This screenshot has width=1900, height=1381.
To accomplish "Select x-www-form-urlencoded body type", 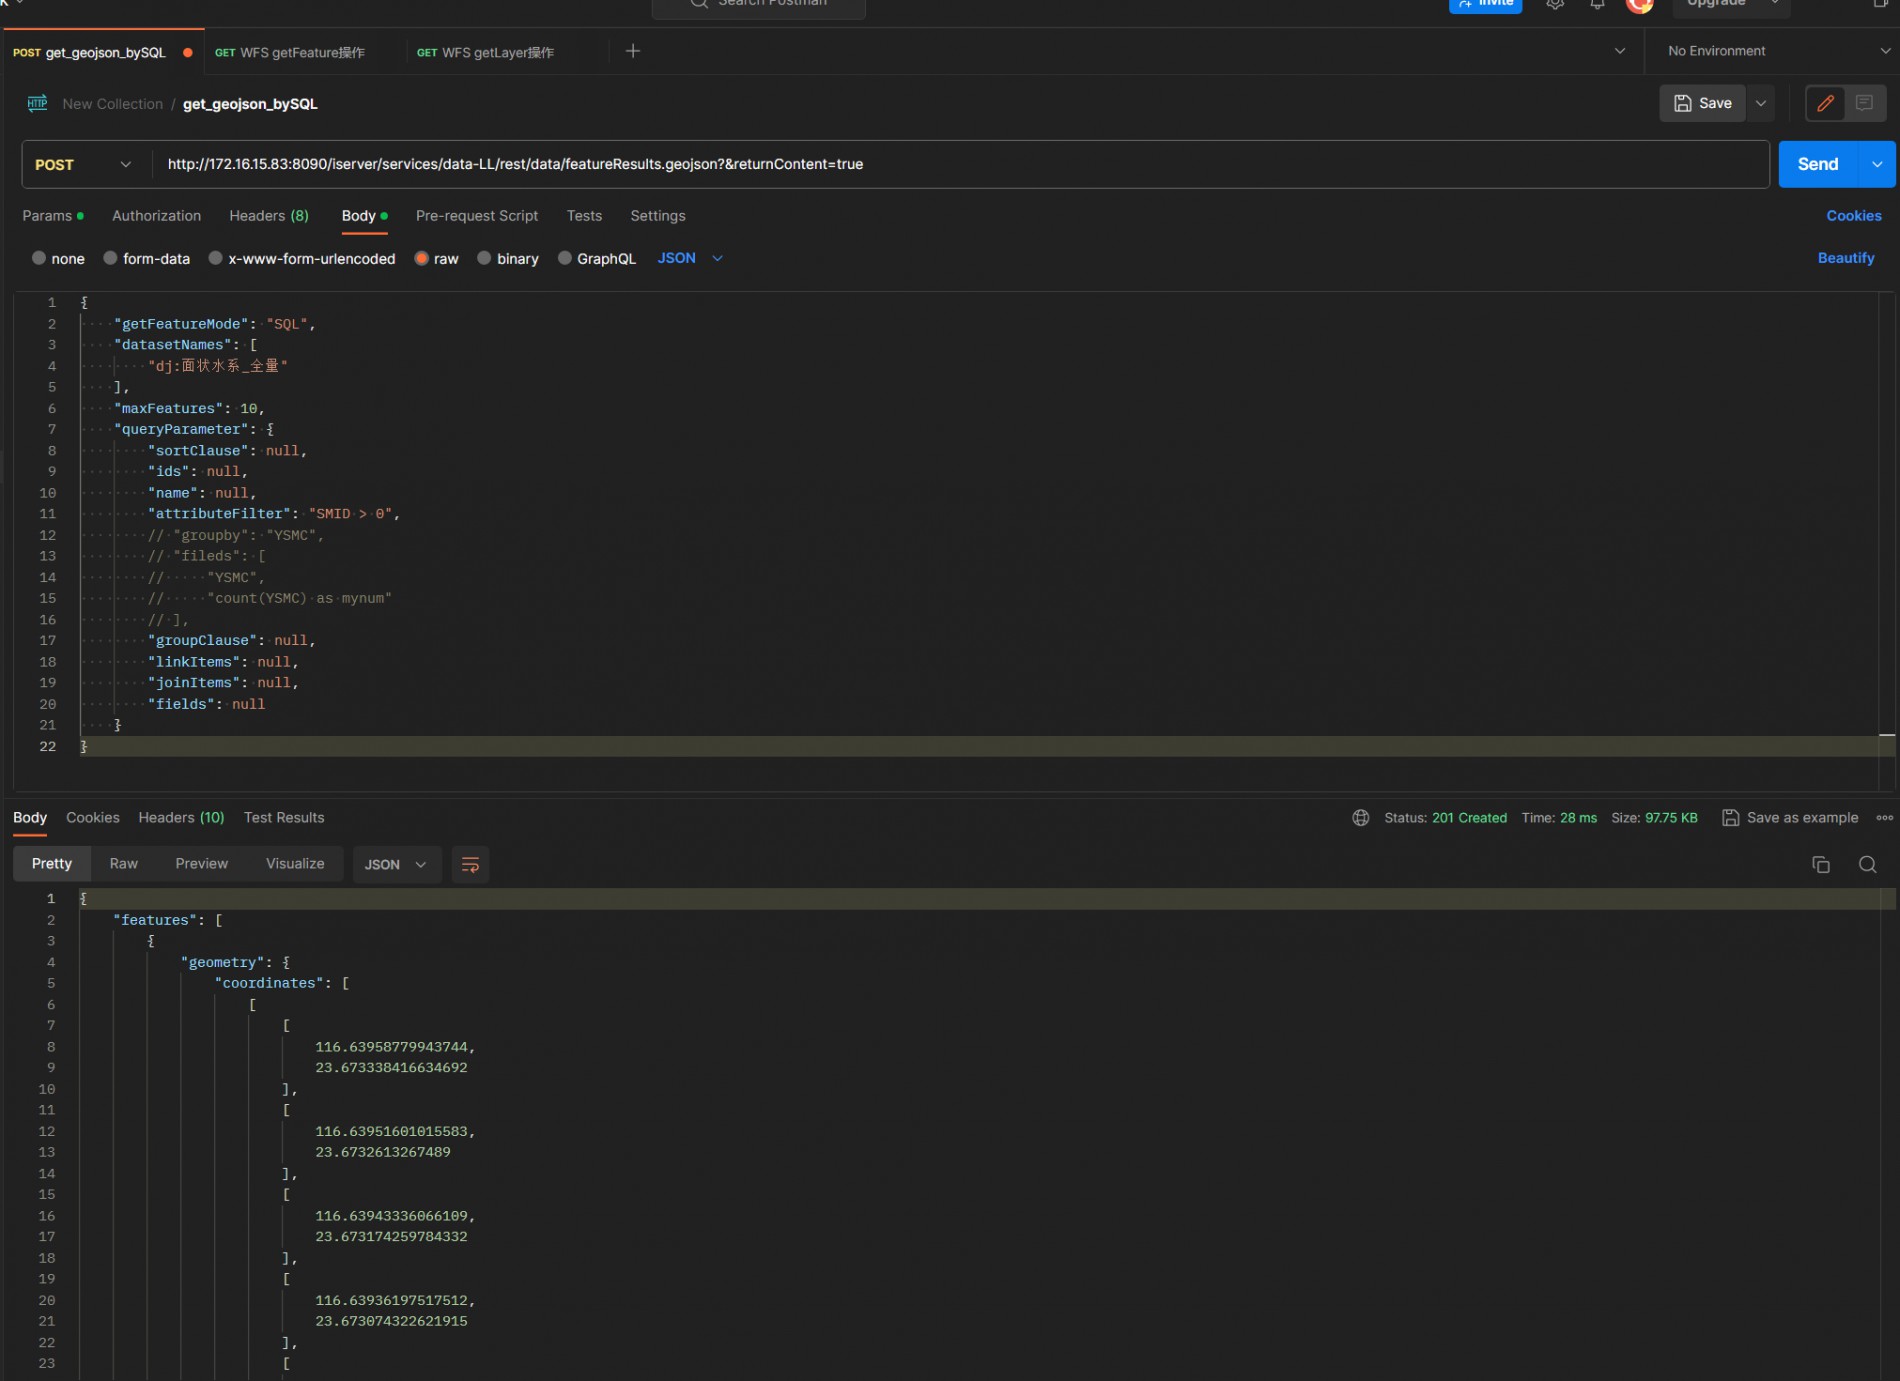I will [x=302, y=259].
